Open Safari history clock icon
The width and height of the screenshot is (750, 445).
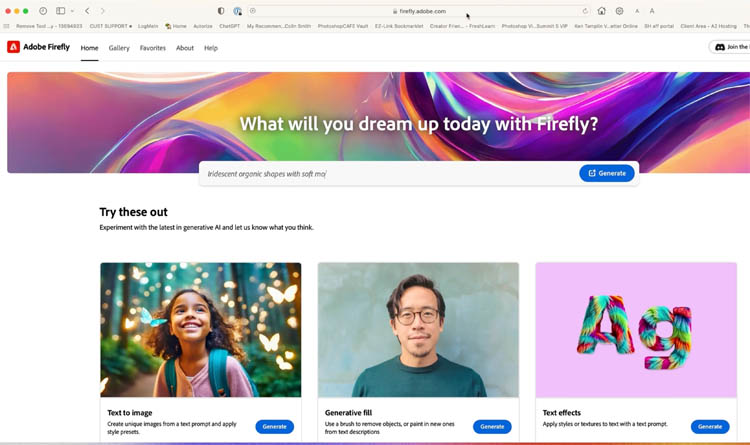click(43, 11)
